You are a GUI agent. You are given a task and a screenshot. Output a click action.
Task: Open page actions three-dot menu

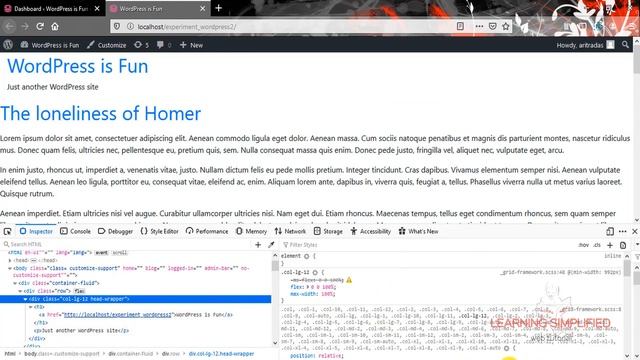tap(479, 26)
